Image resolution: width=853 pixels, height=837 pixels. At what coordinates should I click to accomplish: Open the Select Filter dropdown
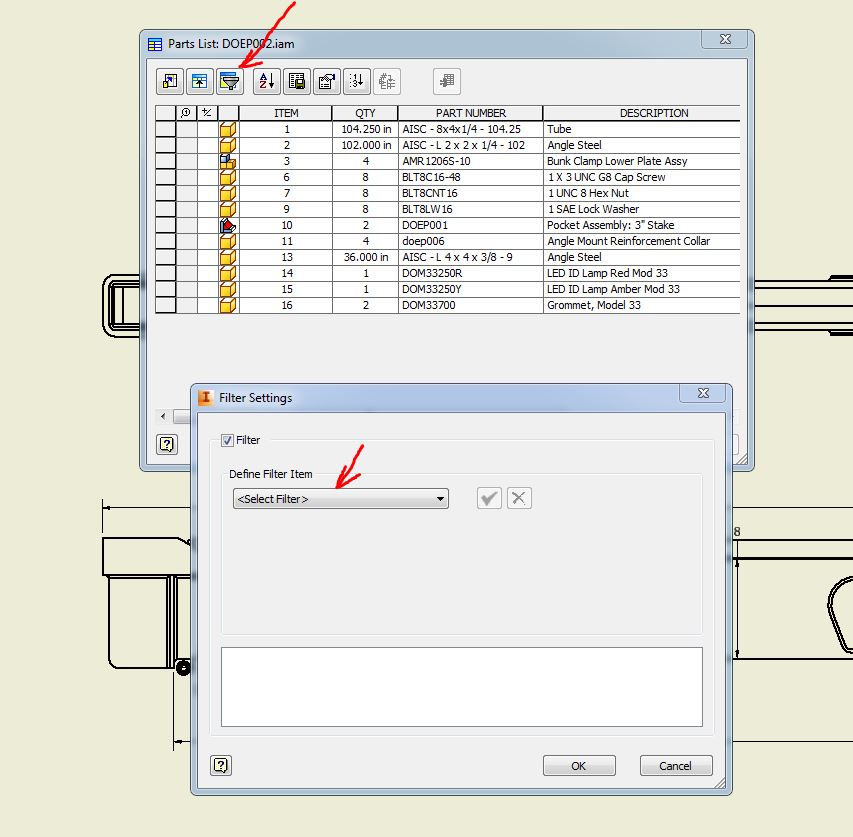(x=340, y=498)
